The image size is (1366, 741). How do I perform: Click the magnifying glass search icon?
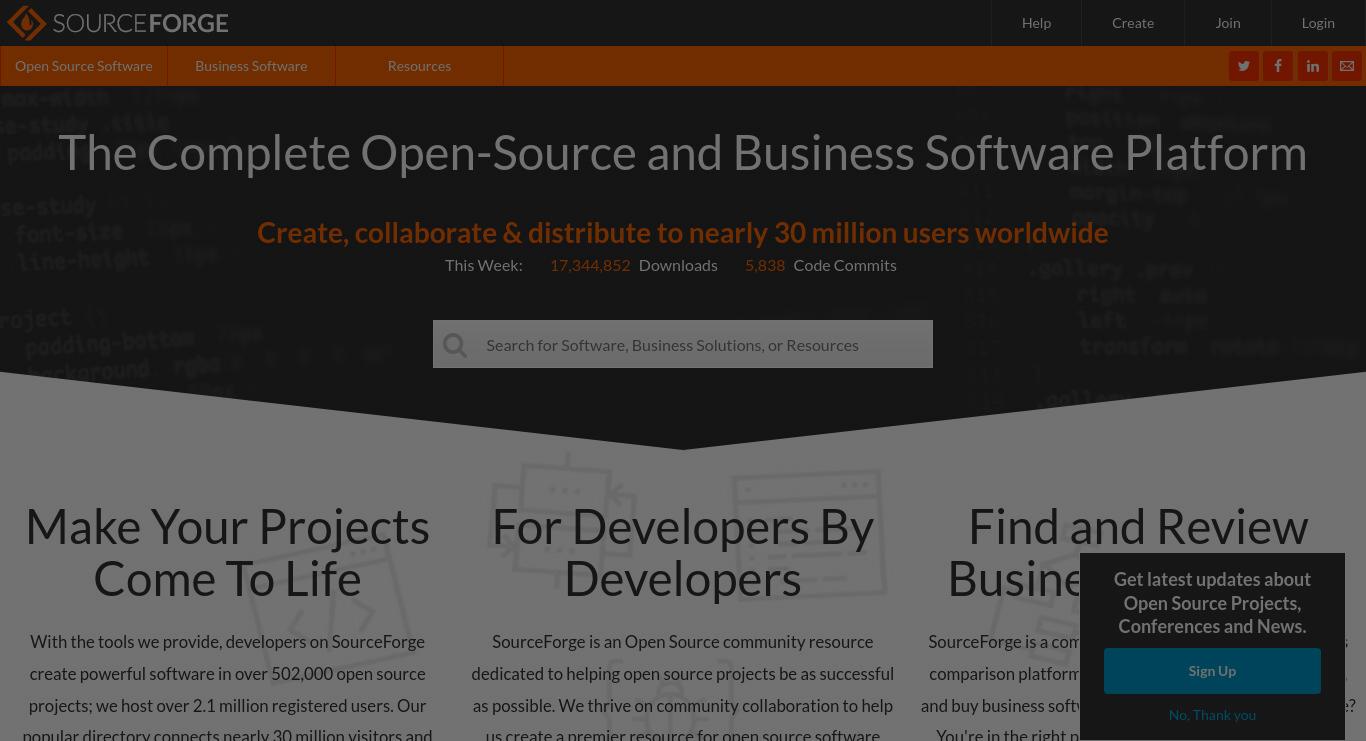[x=455, y=345]
